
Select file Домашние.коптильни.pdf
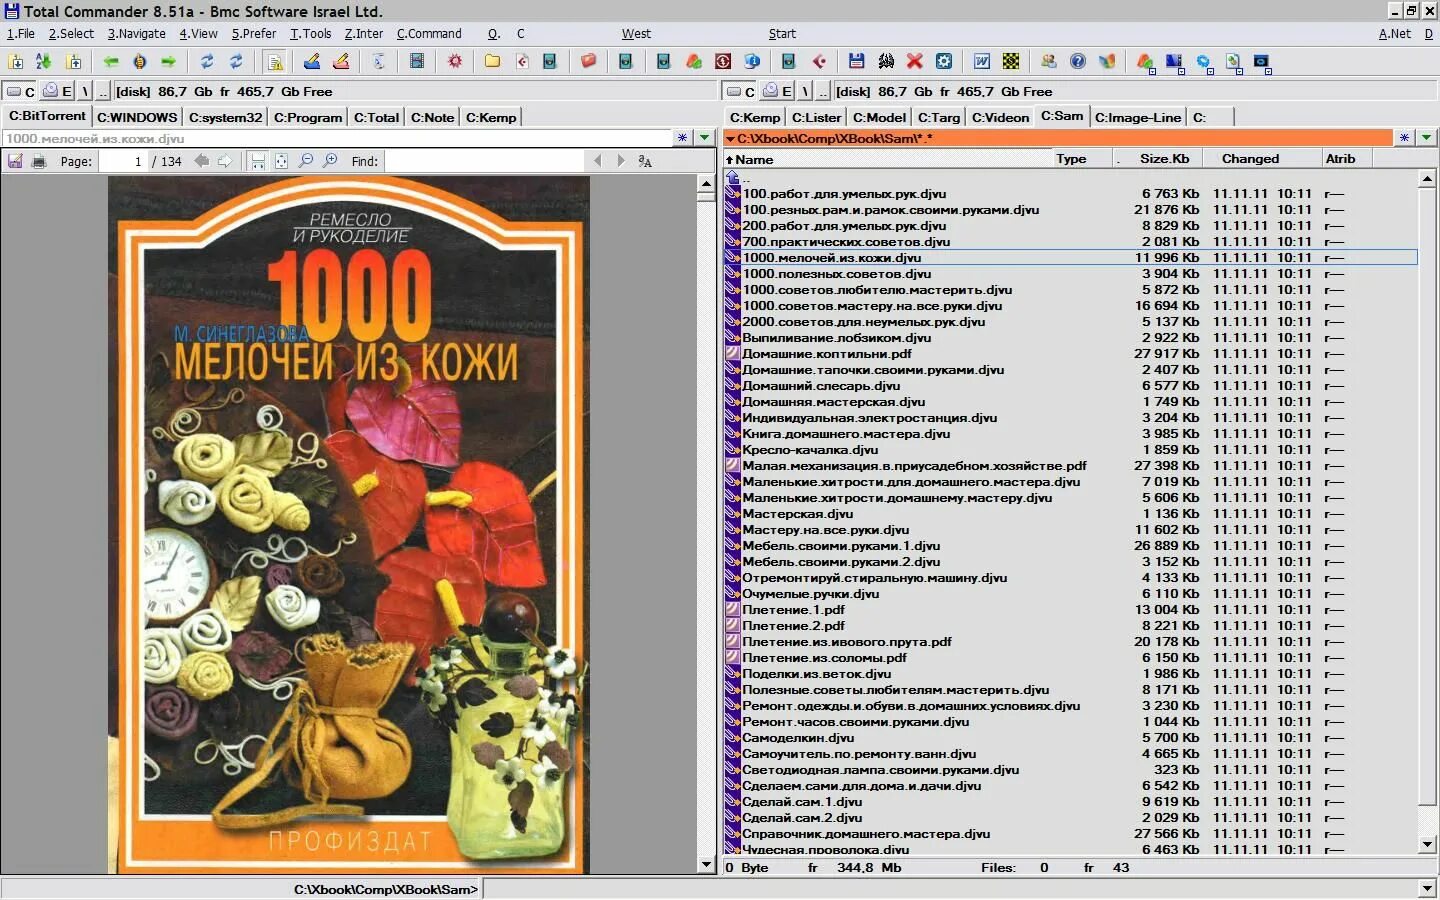click(826, 354)
